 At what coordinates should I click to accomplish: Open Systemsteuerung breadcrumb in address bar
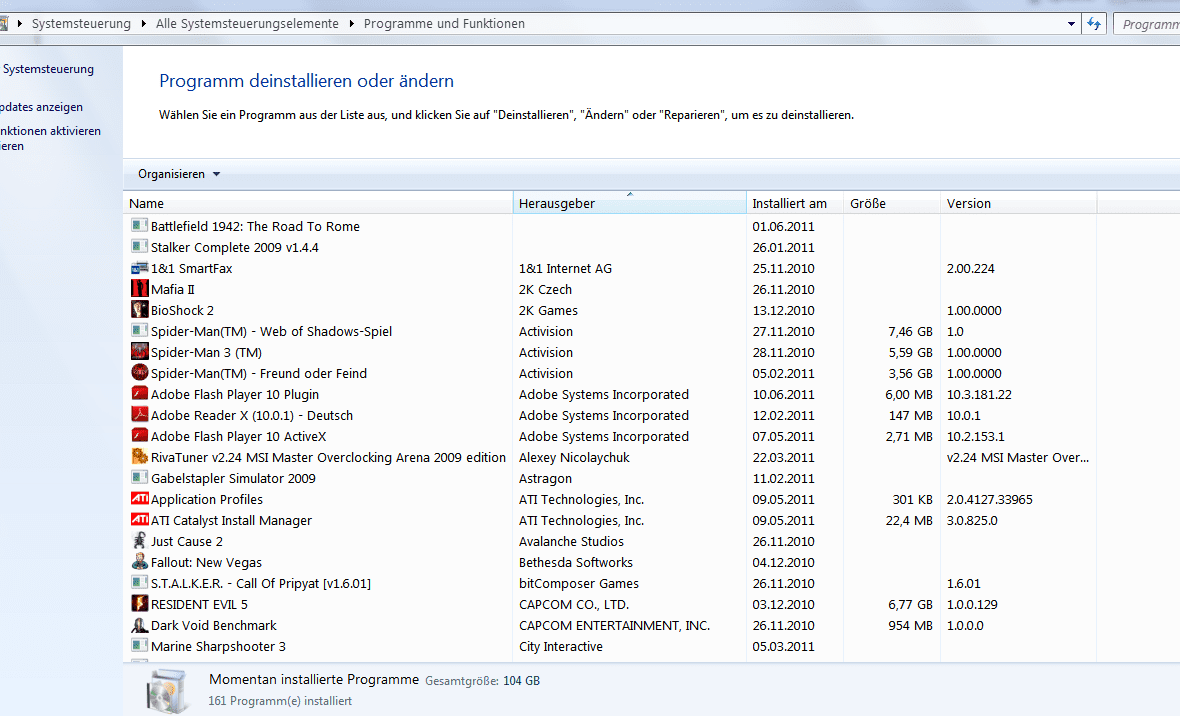click(x=81, y=24)
